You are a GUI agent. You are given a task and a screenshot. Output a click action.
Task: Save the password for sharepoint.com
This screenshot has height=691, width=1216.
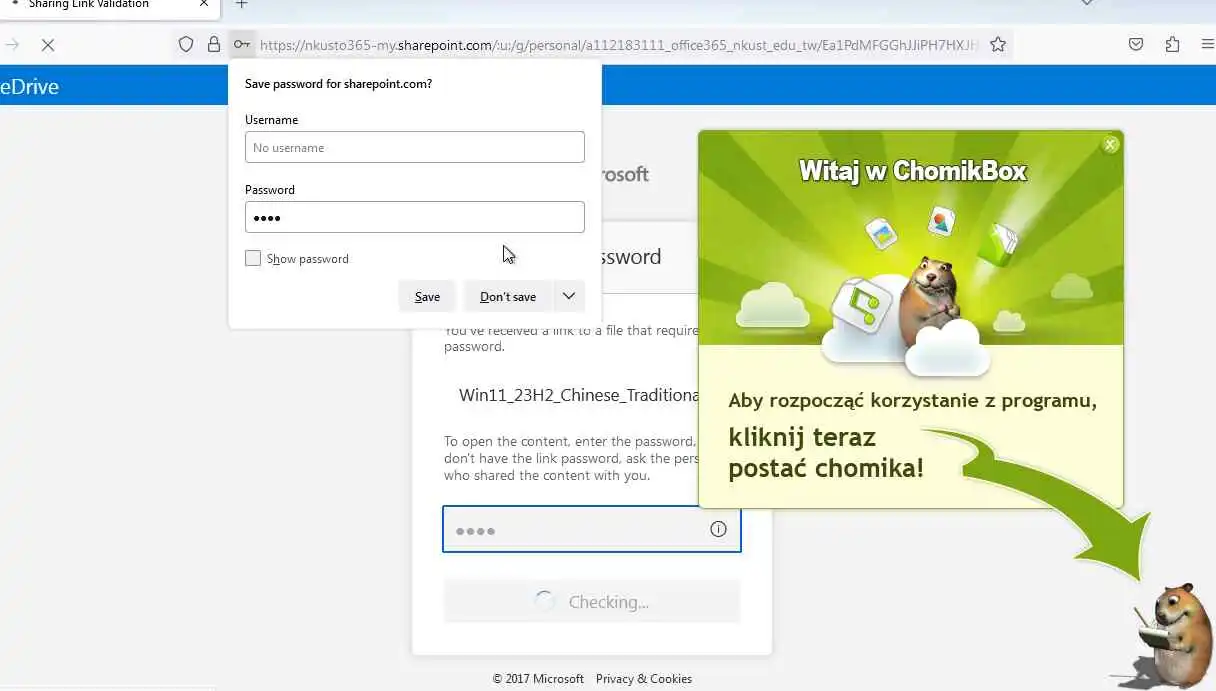click(x=427, y=296)
